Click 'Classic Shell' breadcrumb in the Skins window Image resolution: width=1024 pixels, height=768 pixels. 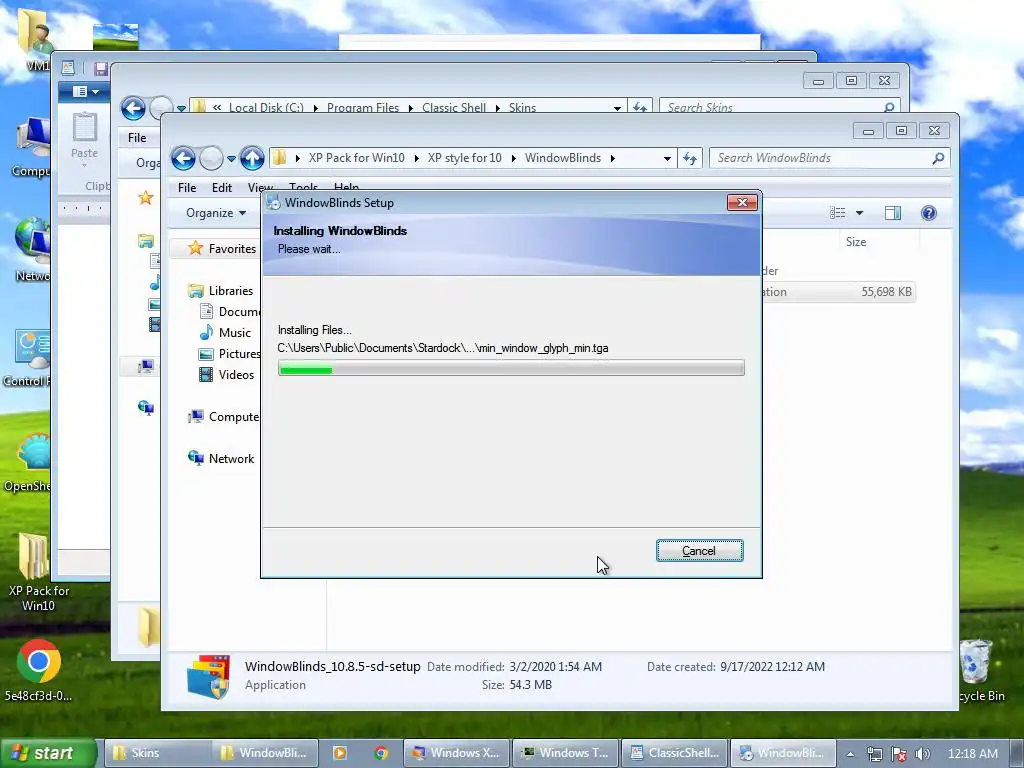click(x=454, y=107)
